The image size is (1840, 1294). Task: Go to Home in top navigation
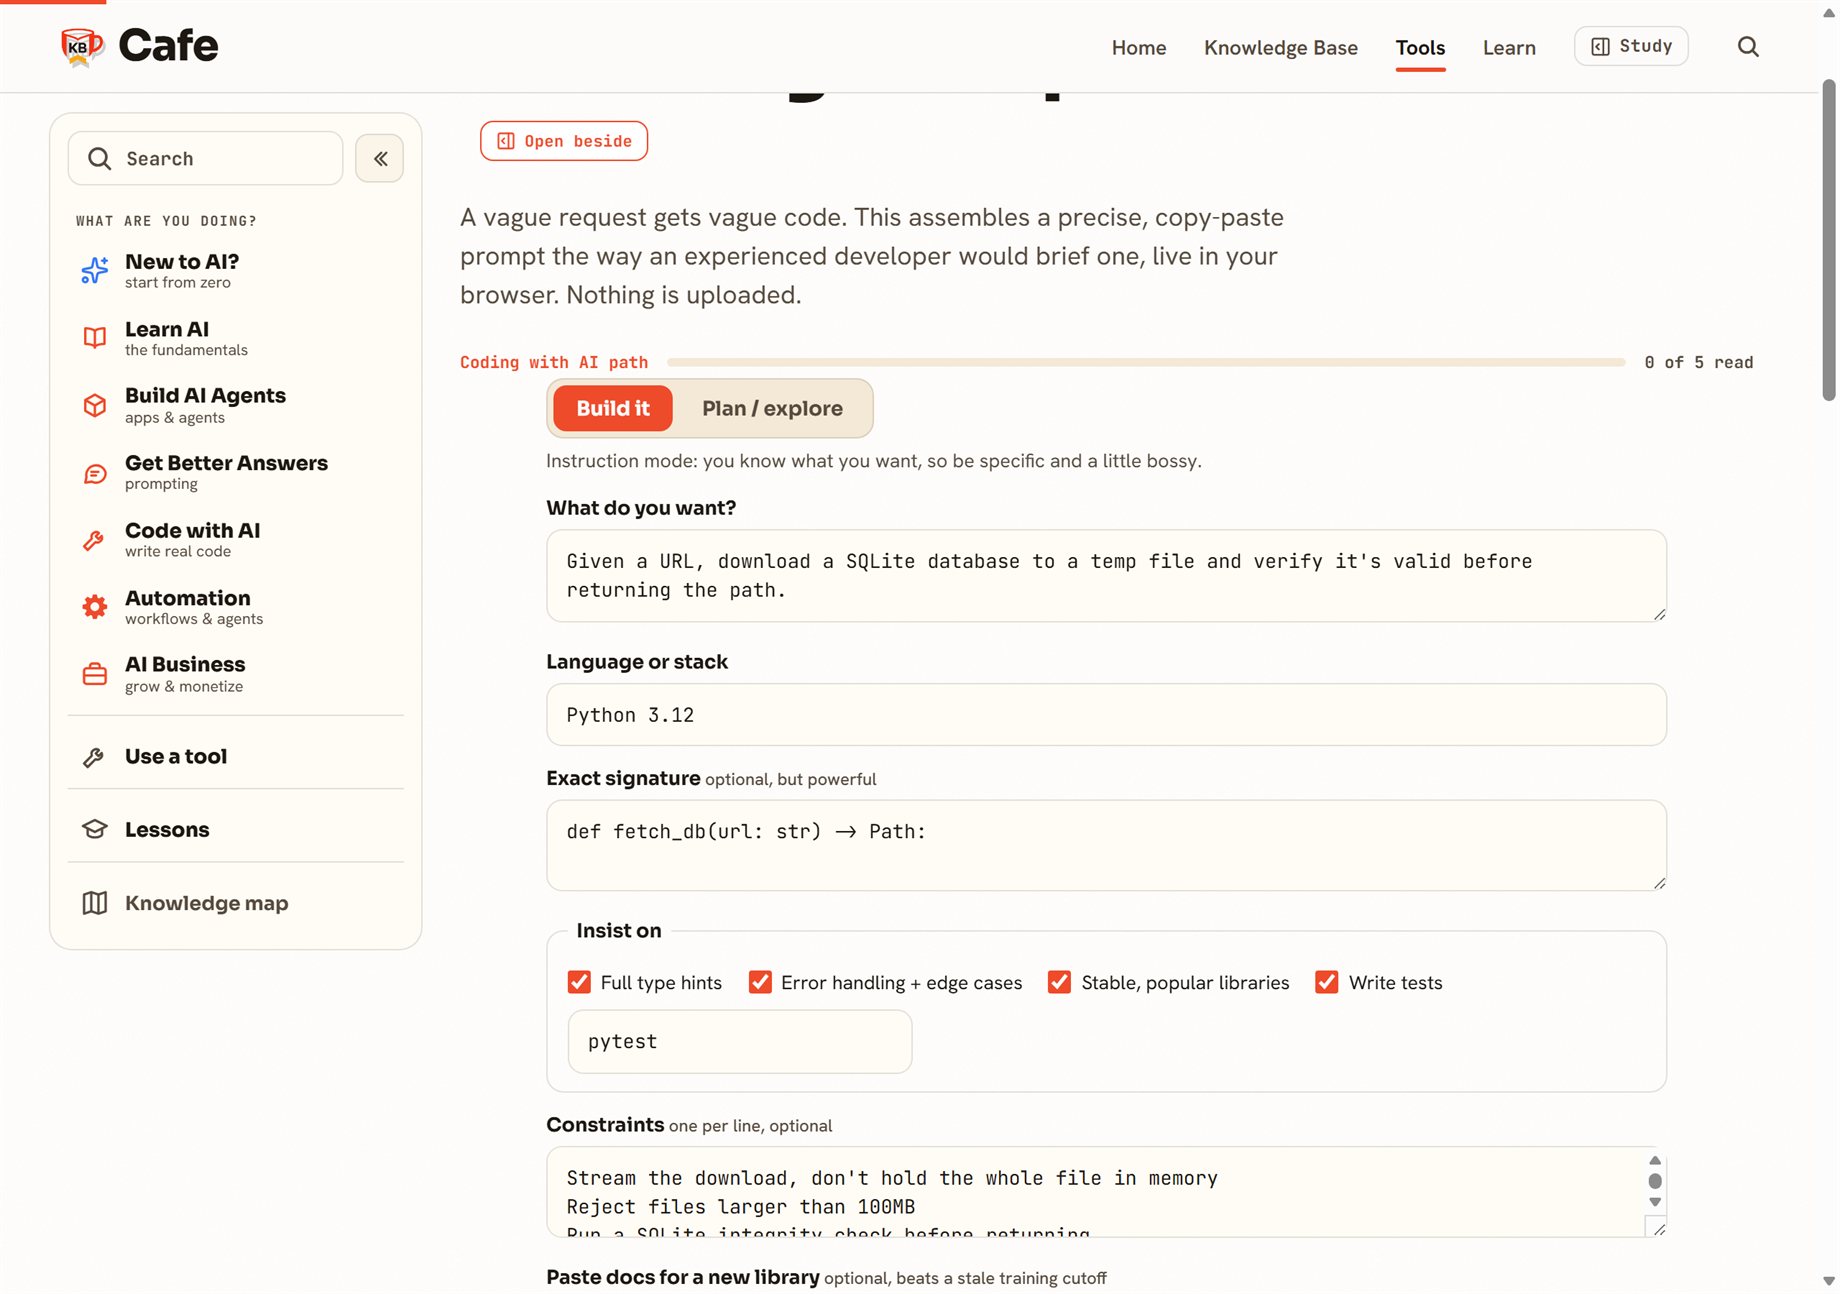point(1139,47)
